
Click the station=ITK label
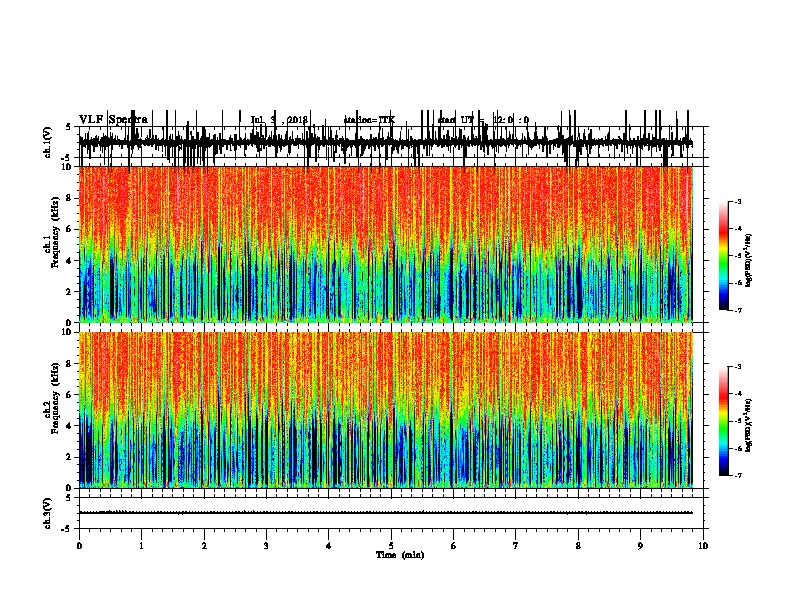(369, 120)
